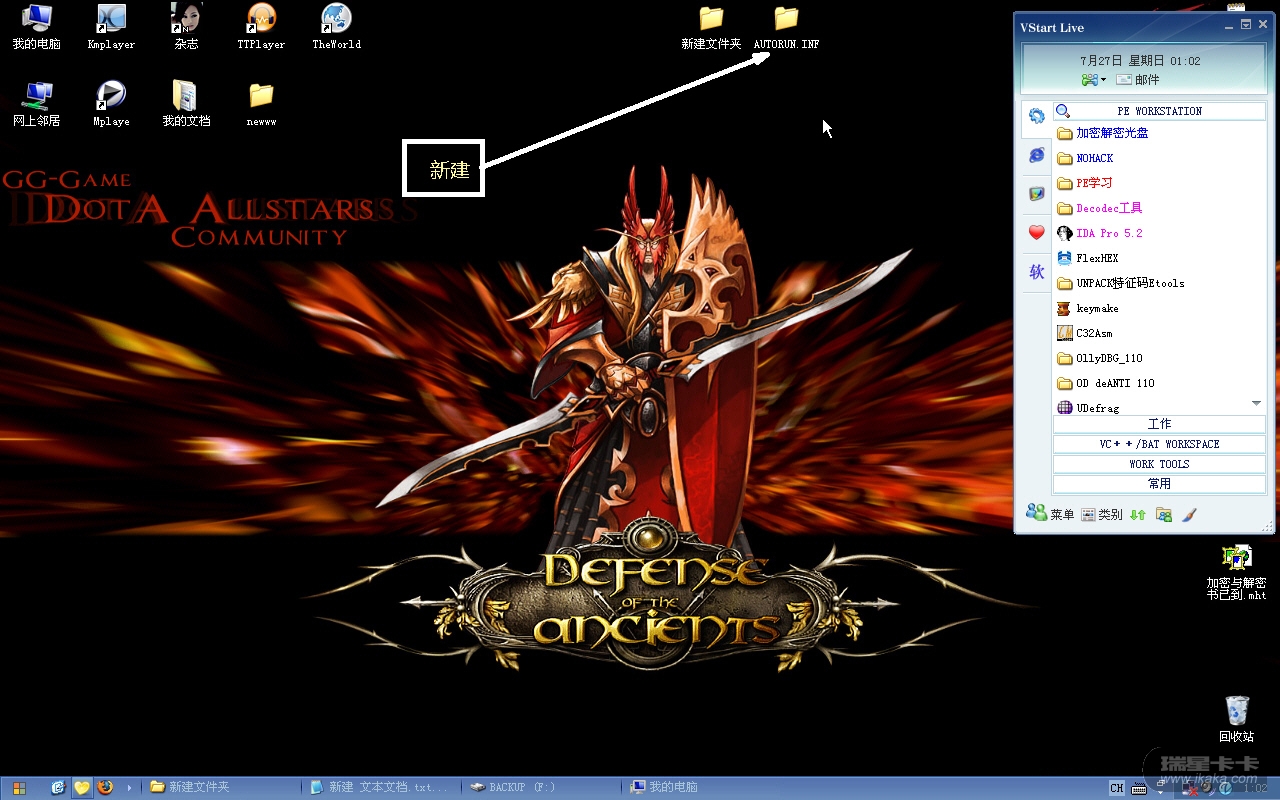
Task: Open the NOHACK folder in VStart
Action: pyautogui.click(x=1086, y=158)
